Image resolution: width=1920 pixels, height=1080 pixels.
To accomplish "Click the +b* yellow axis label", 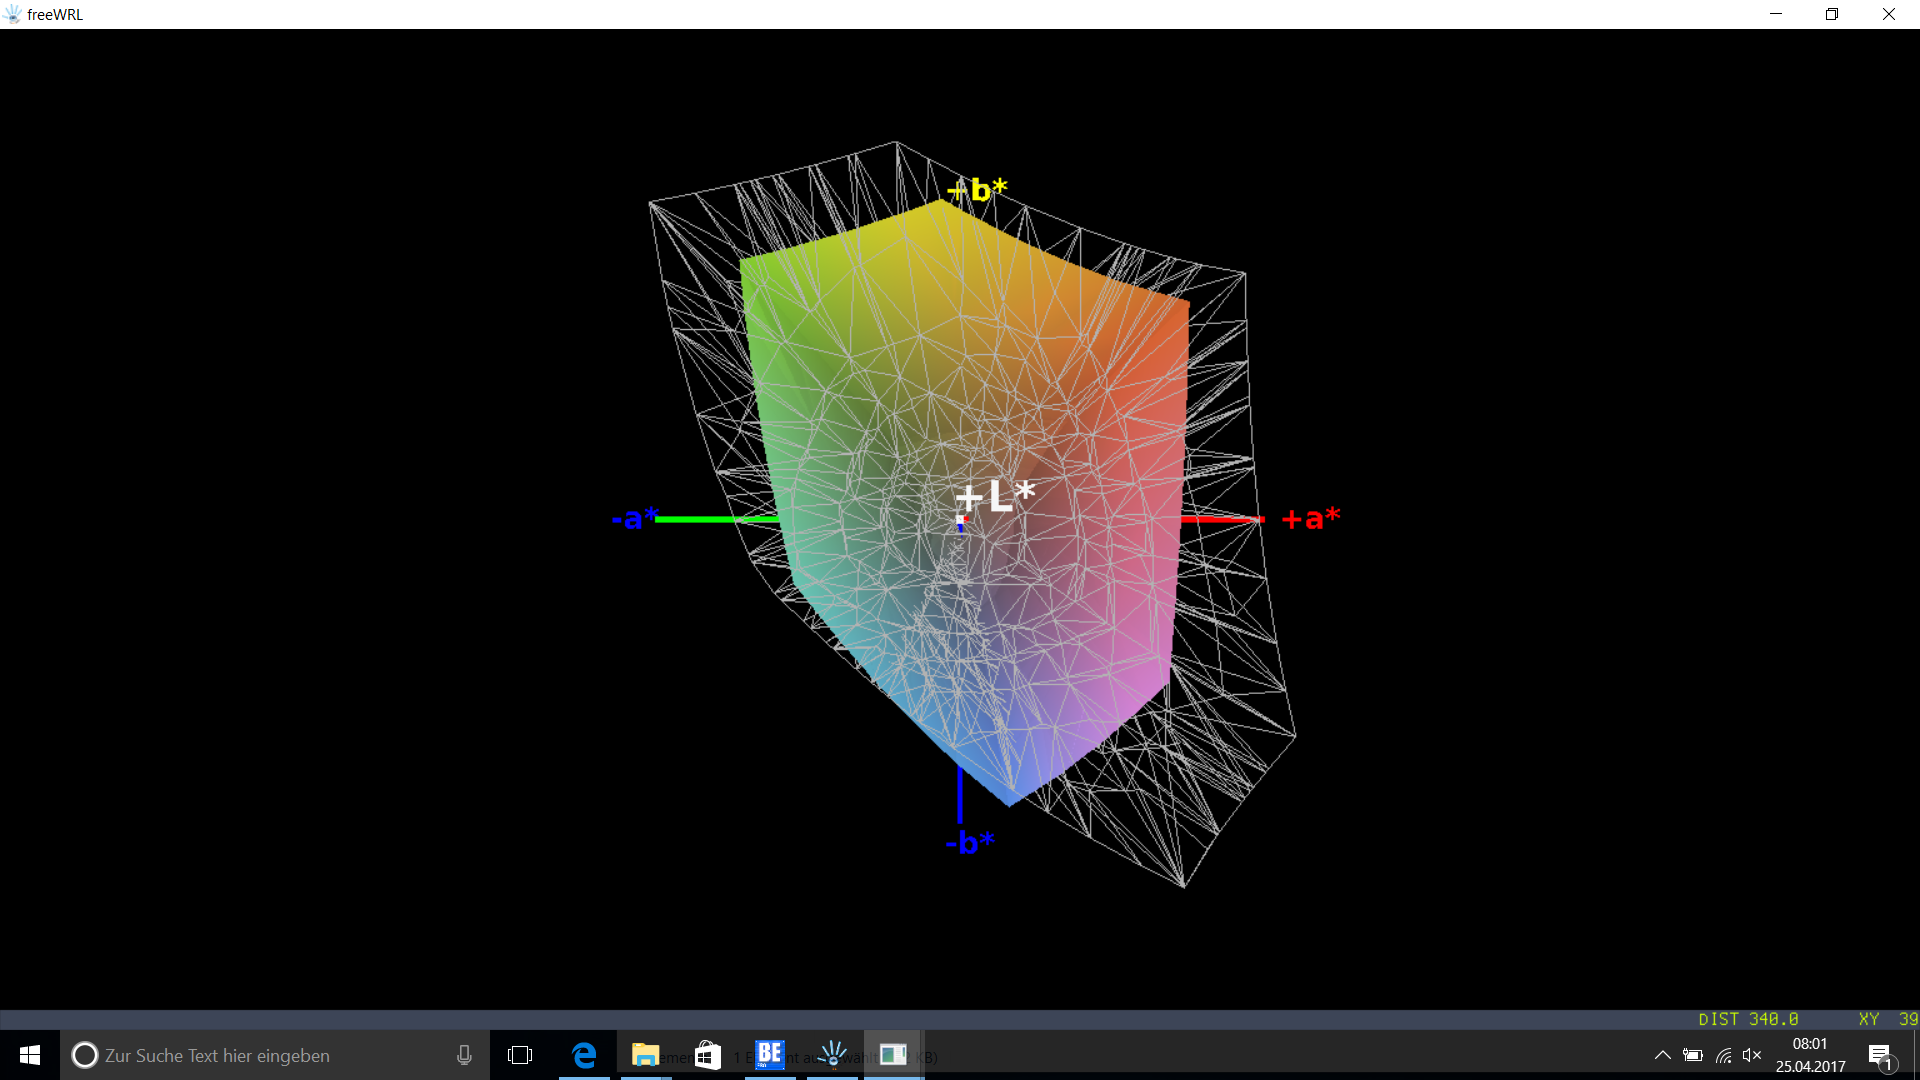I will point(978,189).
